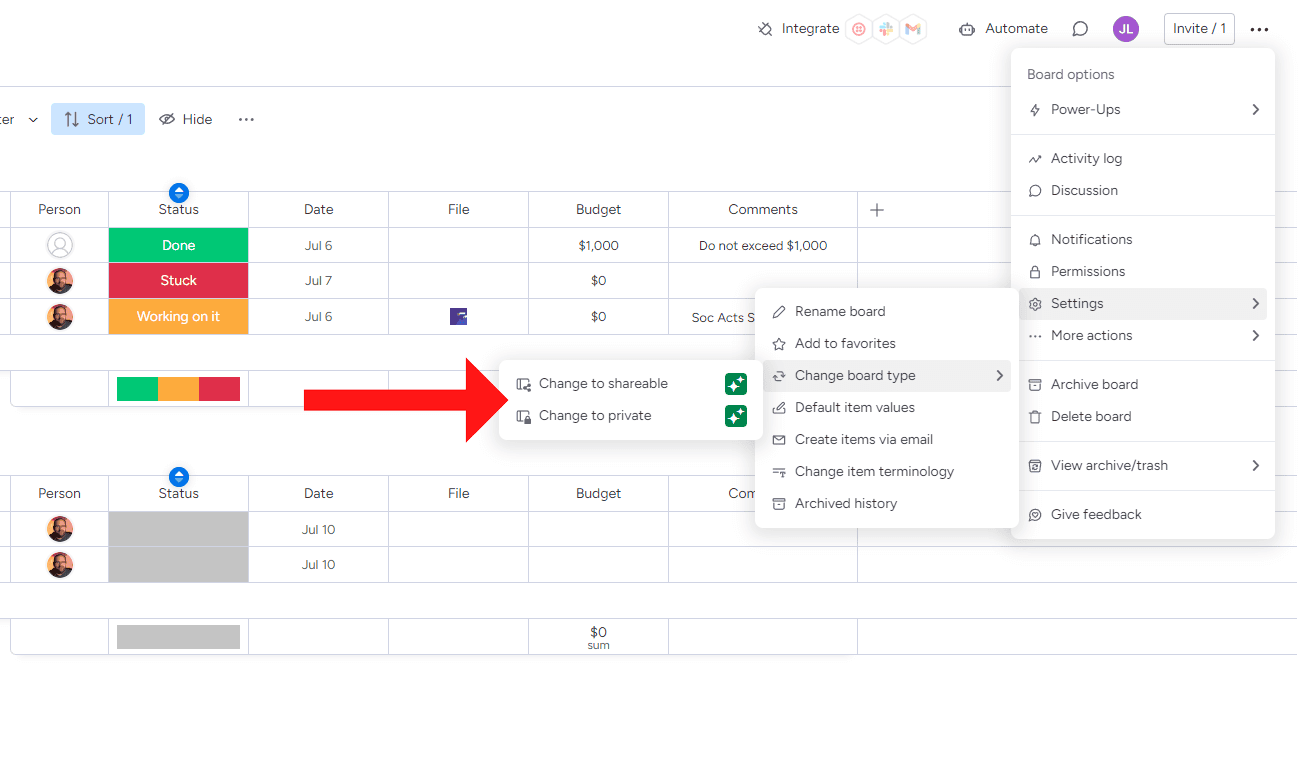Open Notifications in board options
The height and width of the screenshot is (784, 1307).
(1143, 240)
